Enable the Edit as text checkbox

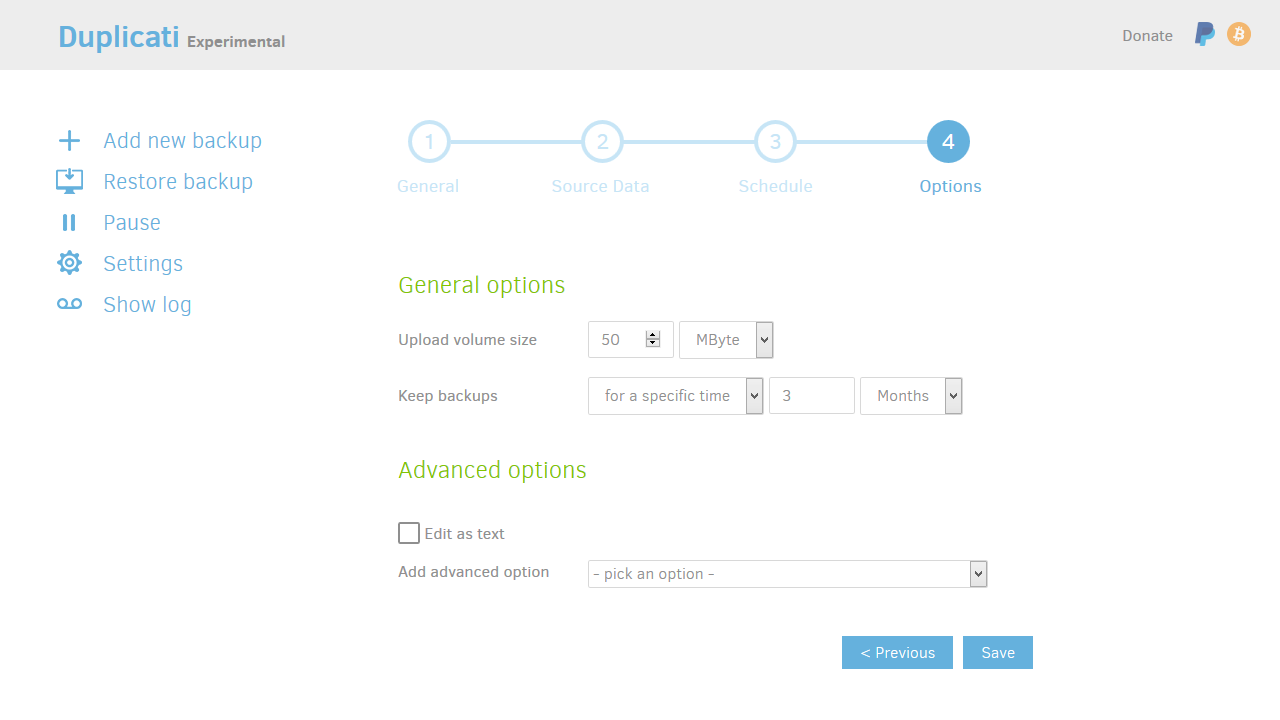[409, 533]
